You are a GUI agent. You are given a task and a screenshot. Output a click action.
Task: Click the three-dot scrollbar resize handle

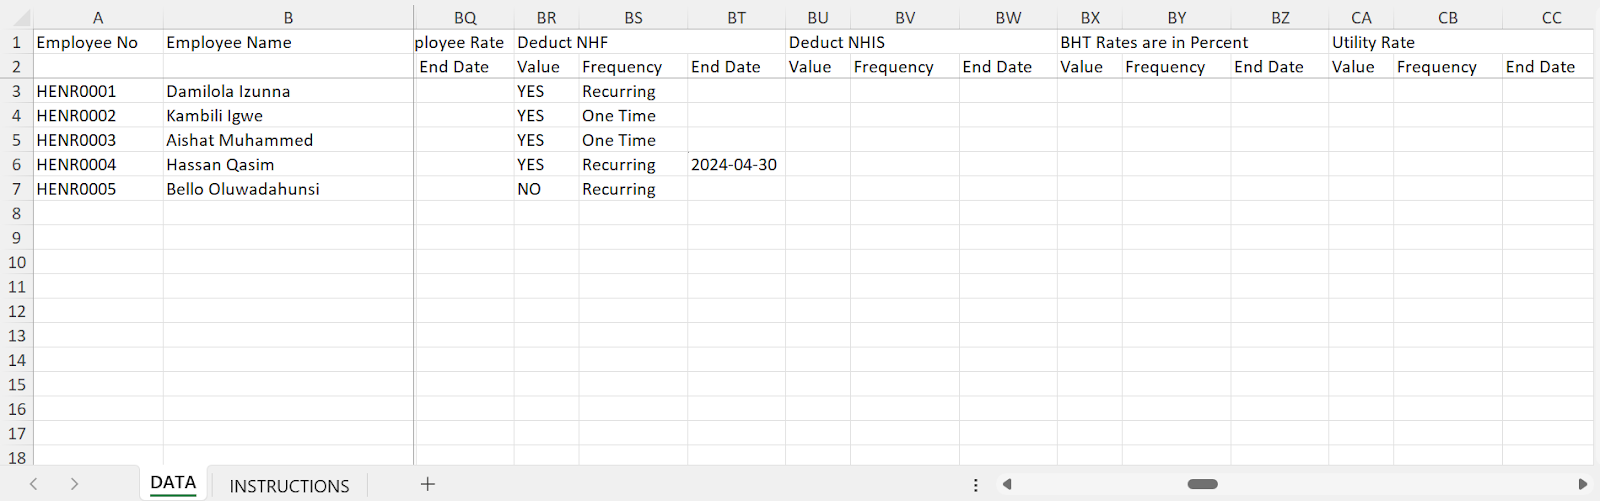click(976, 485)
